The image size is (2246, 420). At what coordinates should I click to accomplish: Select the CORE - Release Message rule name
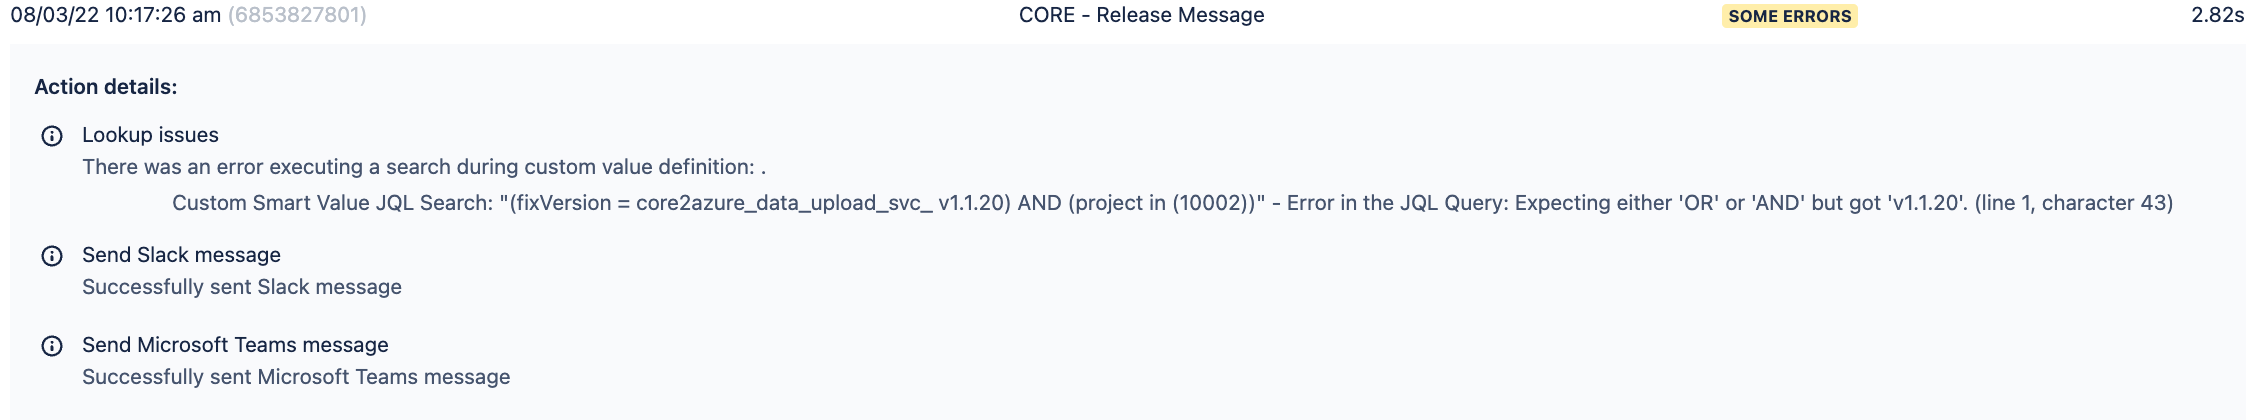(x=1141, y=15)
